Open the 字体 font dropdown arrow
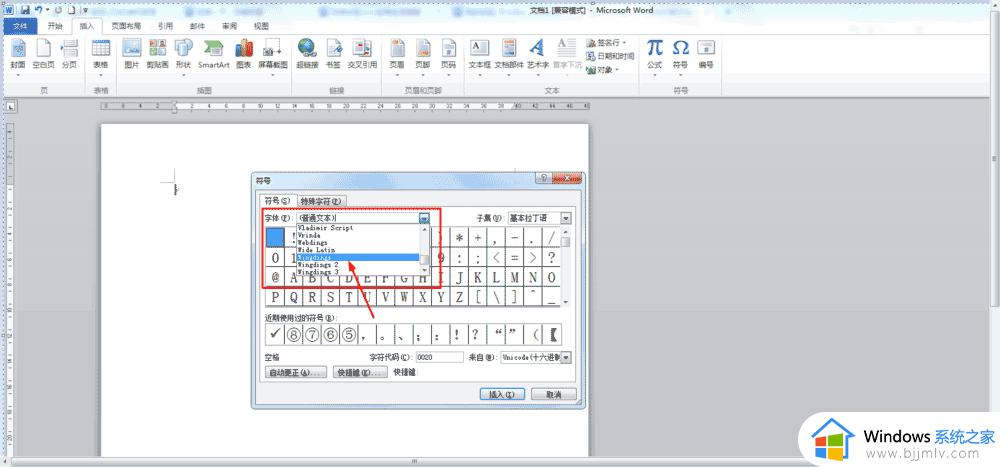Screen dimensions: 1000x467 click(424, 218)
